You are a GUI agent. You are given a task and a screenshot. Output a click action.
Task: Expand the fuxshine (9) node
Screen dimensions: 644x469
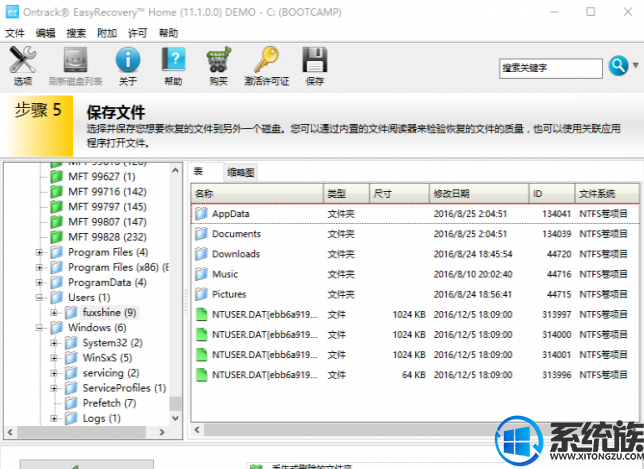coord(54,313)
